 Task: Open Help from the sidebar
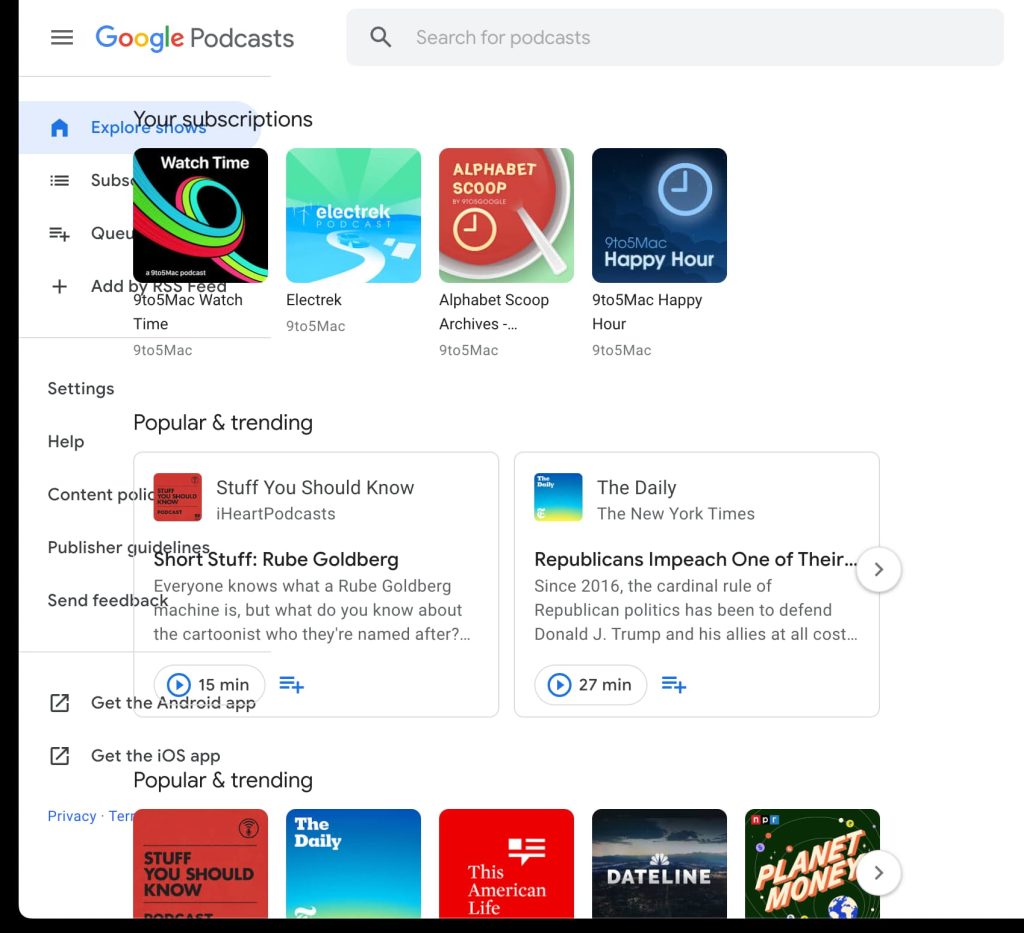click(x=66, y=442)
